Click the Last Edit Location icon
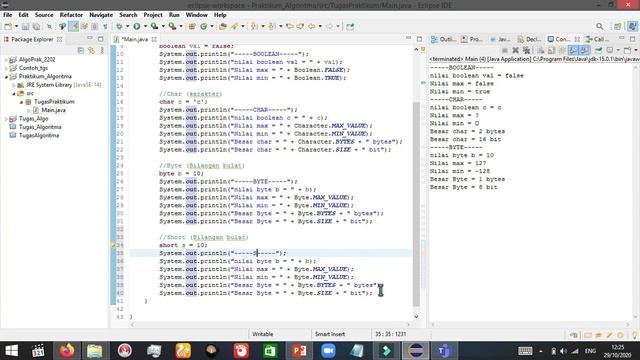The height and width of the screenshot is (360, 640). click(289, 27)
